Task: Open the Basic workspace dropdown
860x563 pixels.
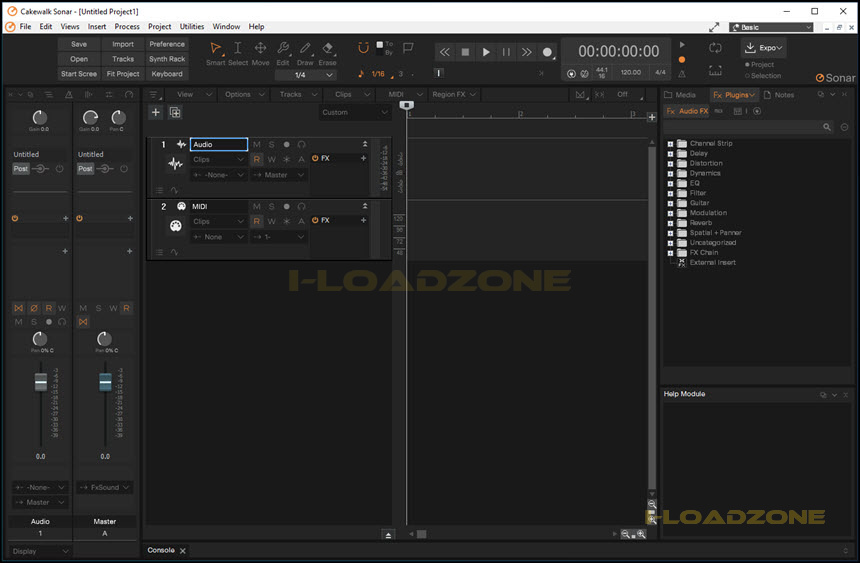Action: pos(771,27)
